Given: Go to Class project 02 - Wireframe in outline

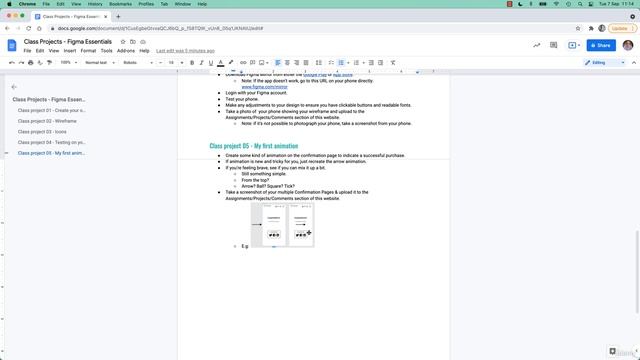Looking at the screenshot, I should pyautogui.click(x=47, y=121).
